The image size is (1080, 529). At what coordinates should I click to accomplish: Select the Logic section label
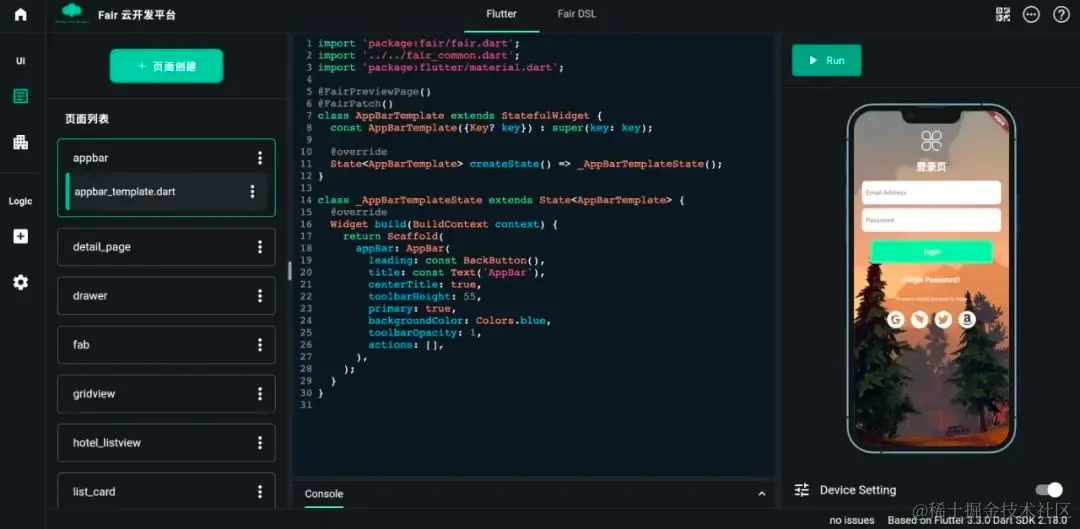click(x=21, y=201)
